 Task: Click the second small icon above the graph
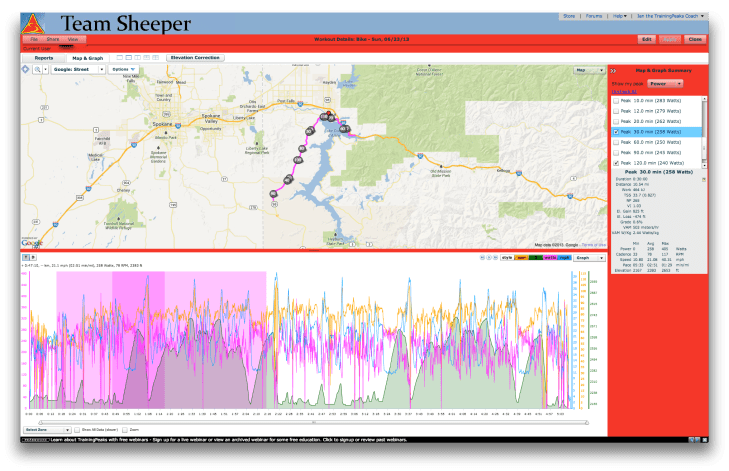click(x=33, y=257)
